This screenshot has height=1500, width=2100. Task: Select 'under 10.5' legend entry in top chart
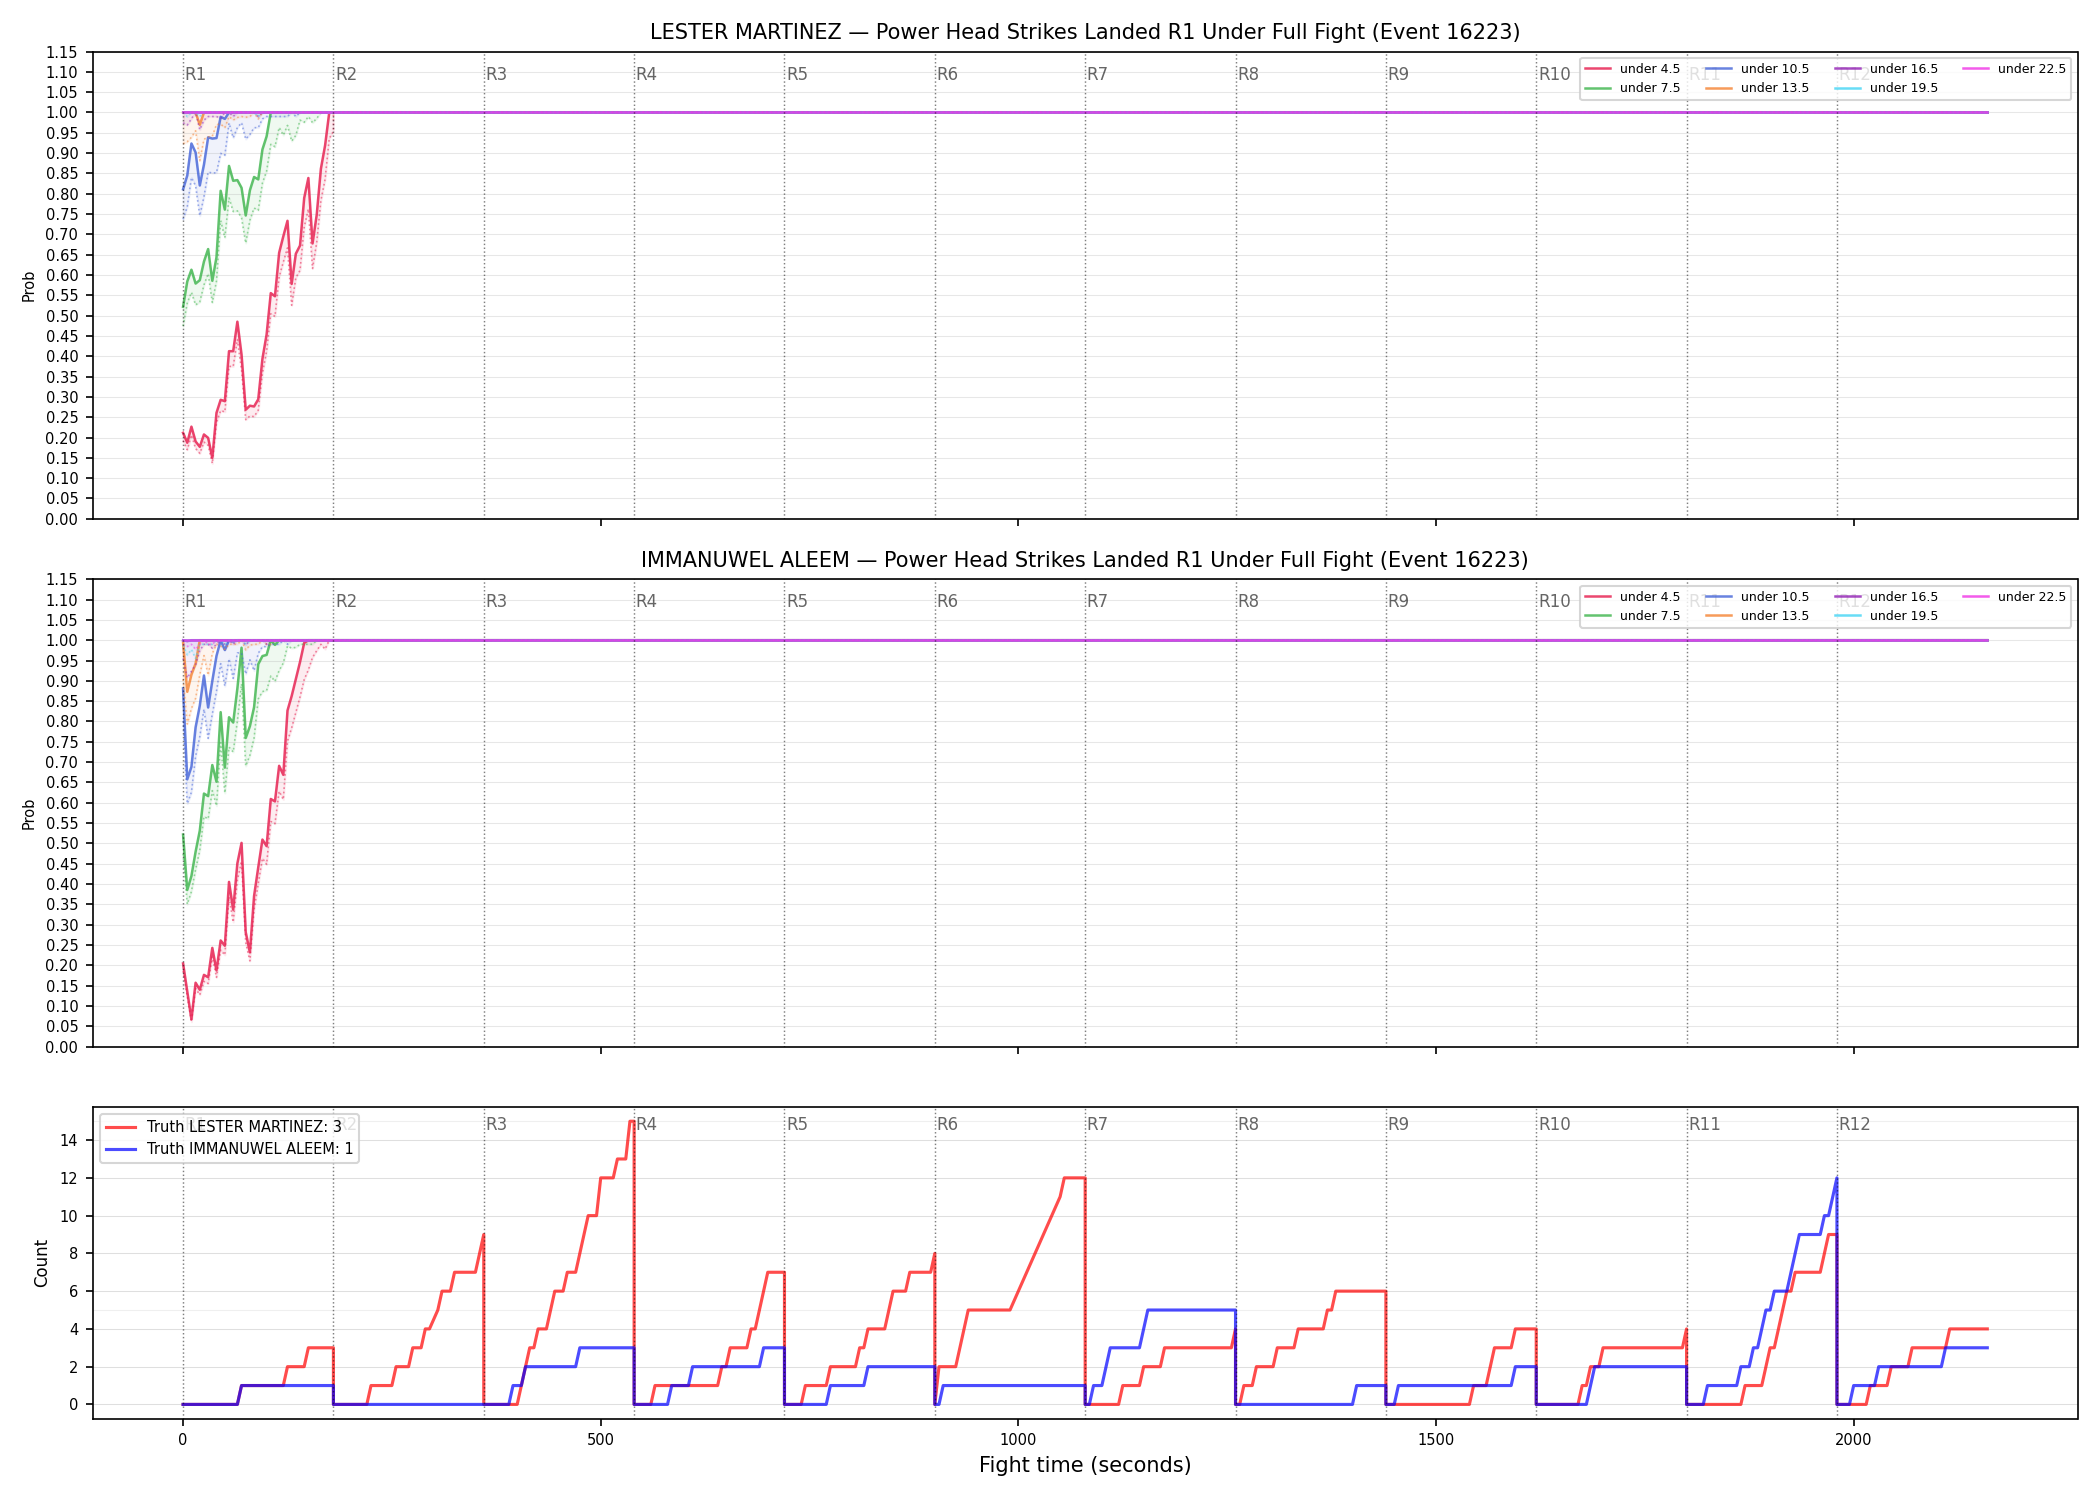click(x=1757, y=69)
